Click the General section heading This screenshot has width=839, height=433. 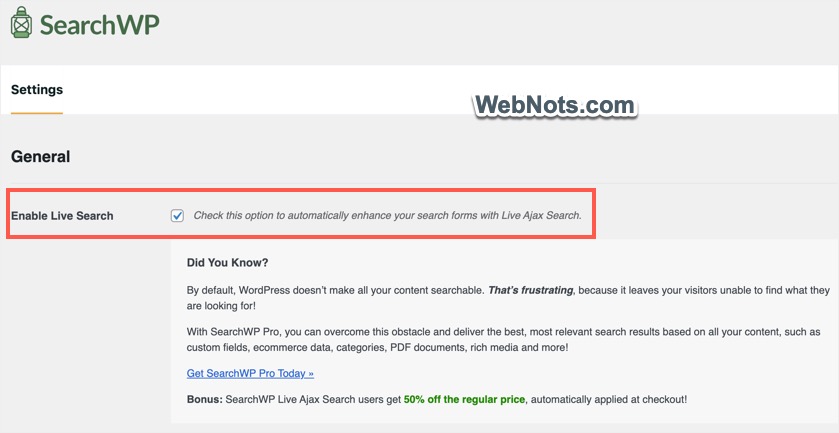click(x=40, y=157)
